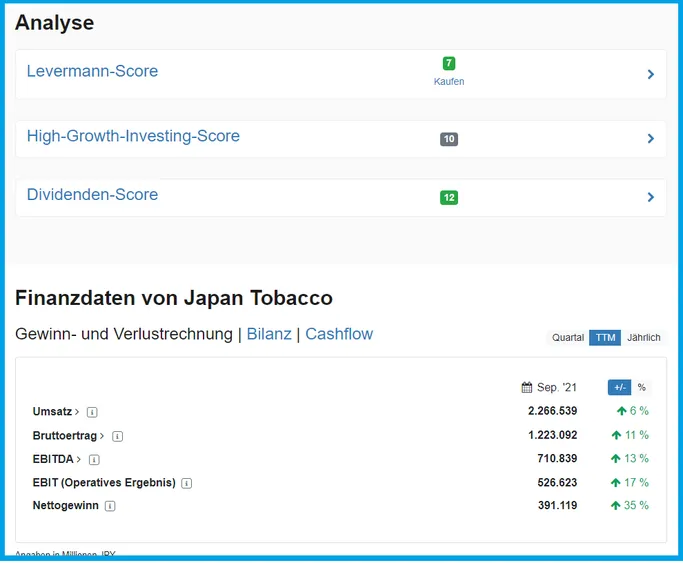Click the Nettogewinn row label
Viewport: 683px width, 563px height.
tap(65, 506)
